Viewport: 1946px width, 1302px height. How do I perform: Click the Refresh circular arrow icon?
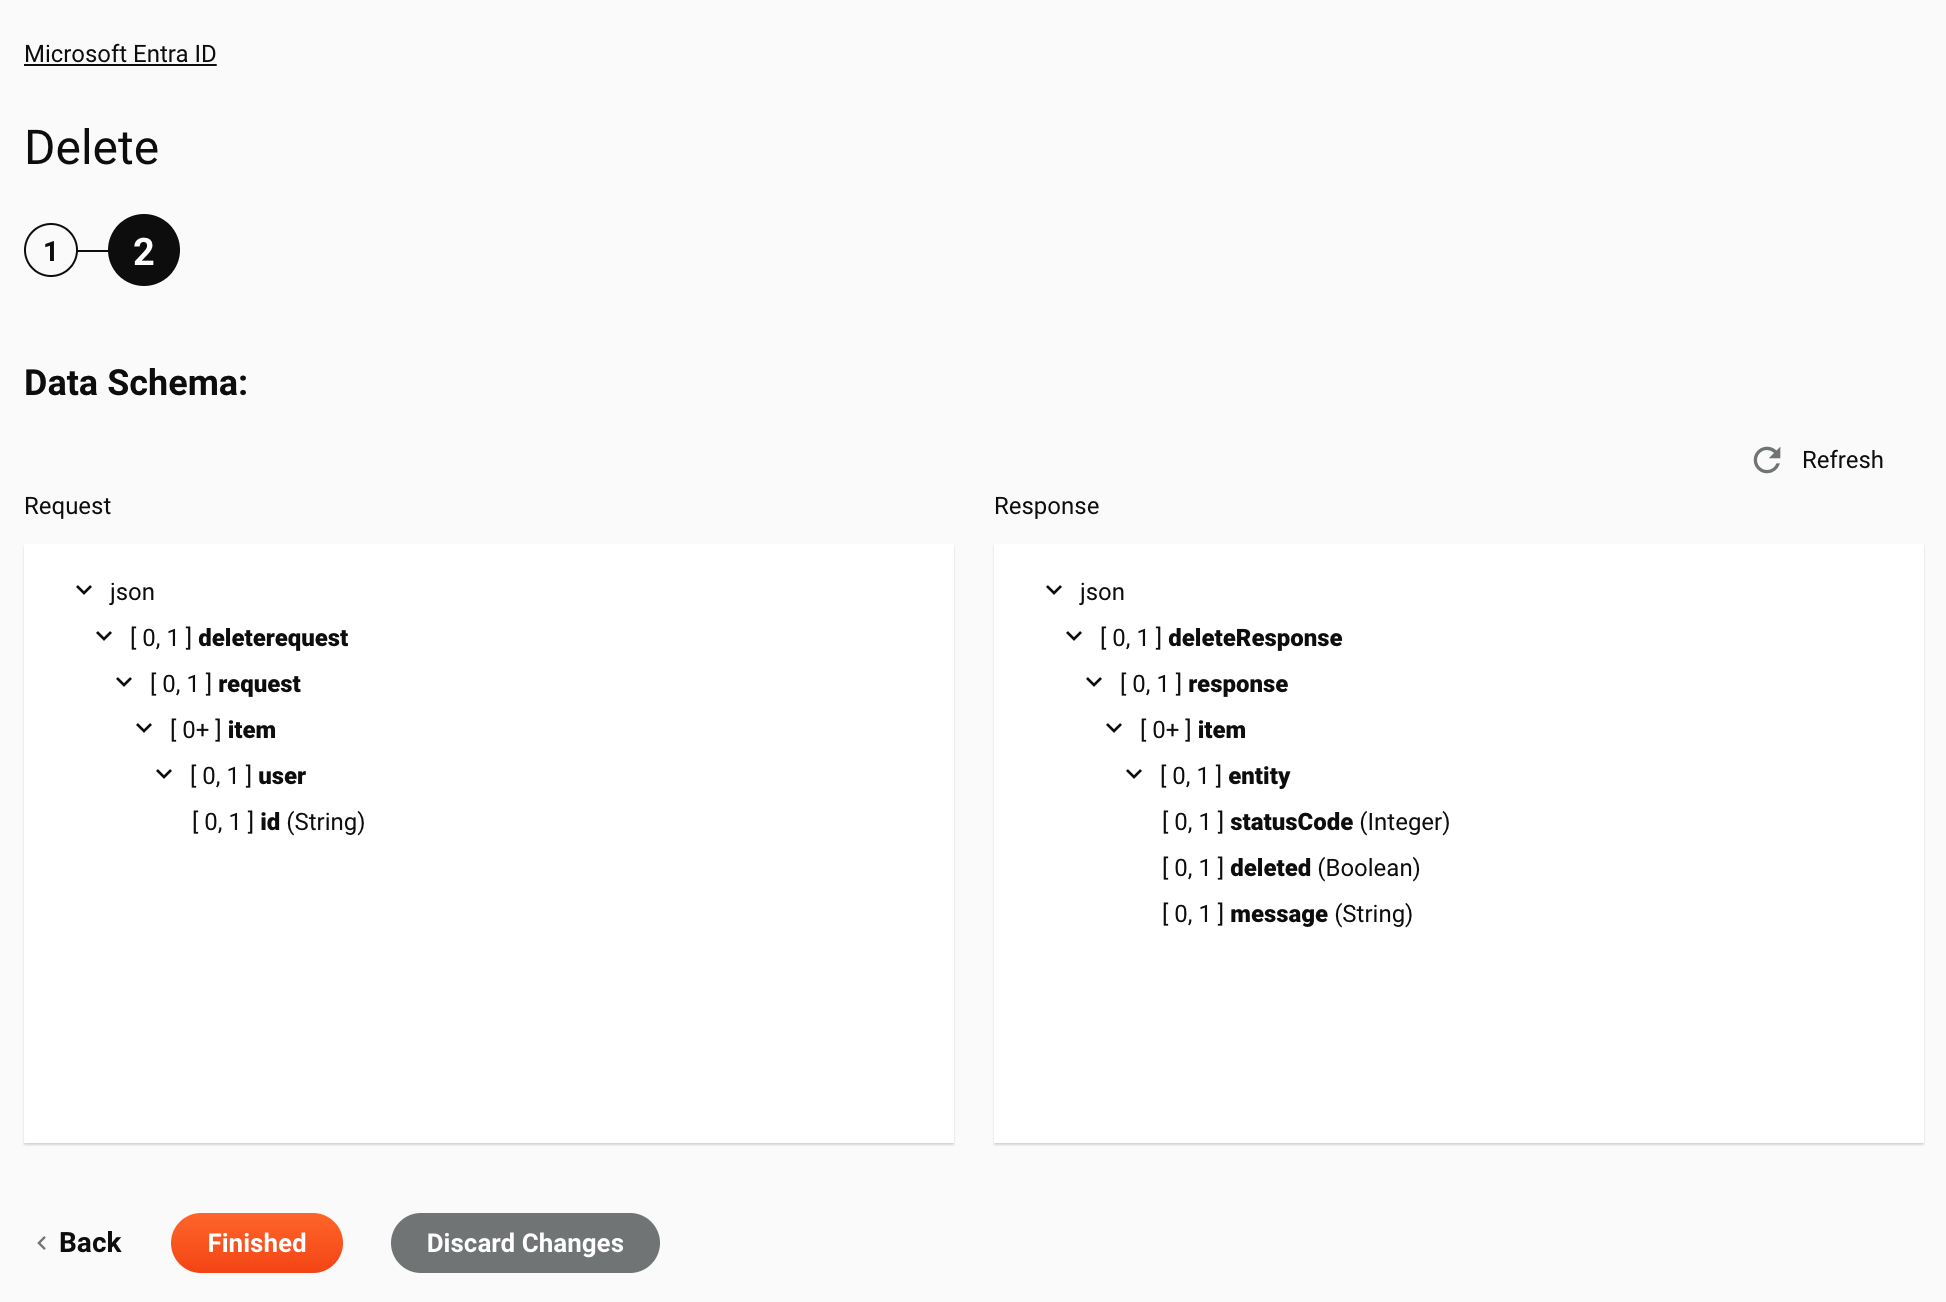(x=1767, y=459)
